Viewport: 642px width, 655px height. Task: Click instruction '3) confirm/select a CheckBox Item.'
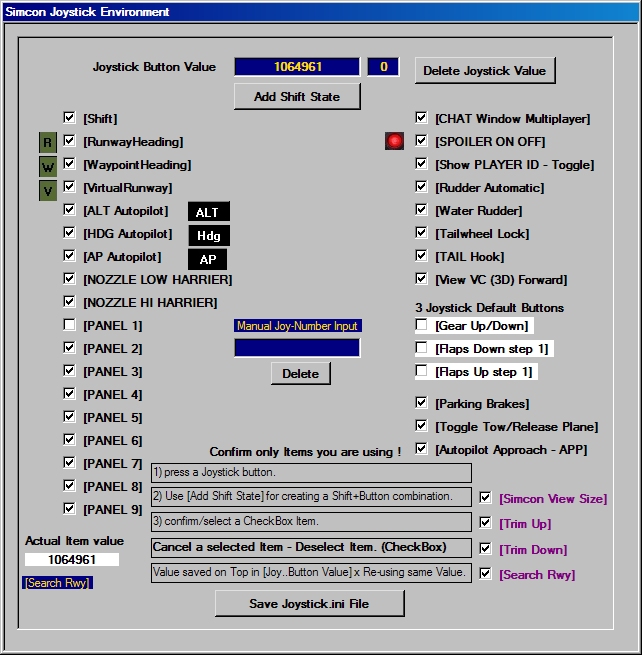(x=311, y=522)
